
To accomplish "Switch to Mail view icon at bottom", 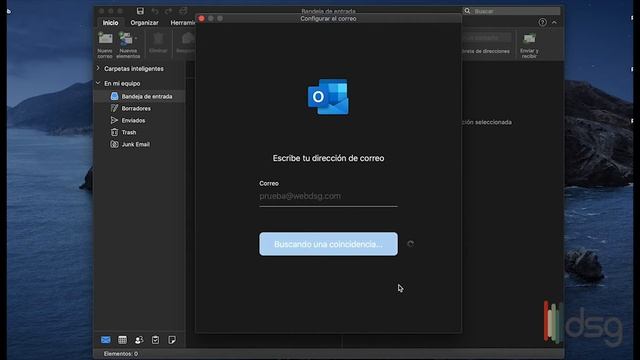I will (x=105, y=340).
